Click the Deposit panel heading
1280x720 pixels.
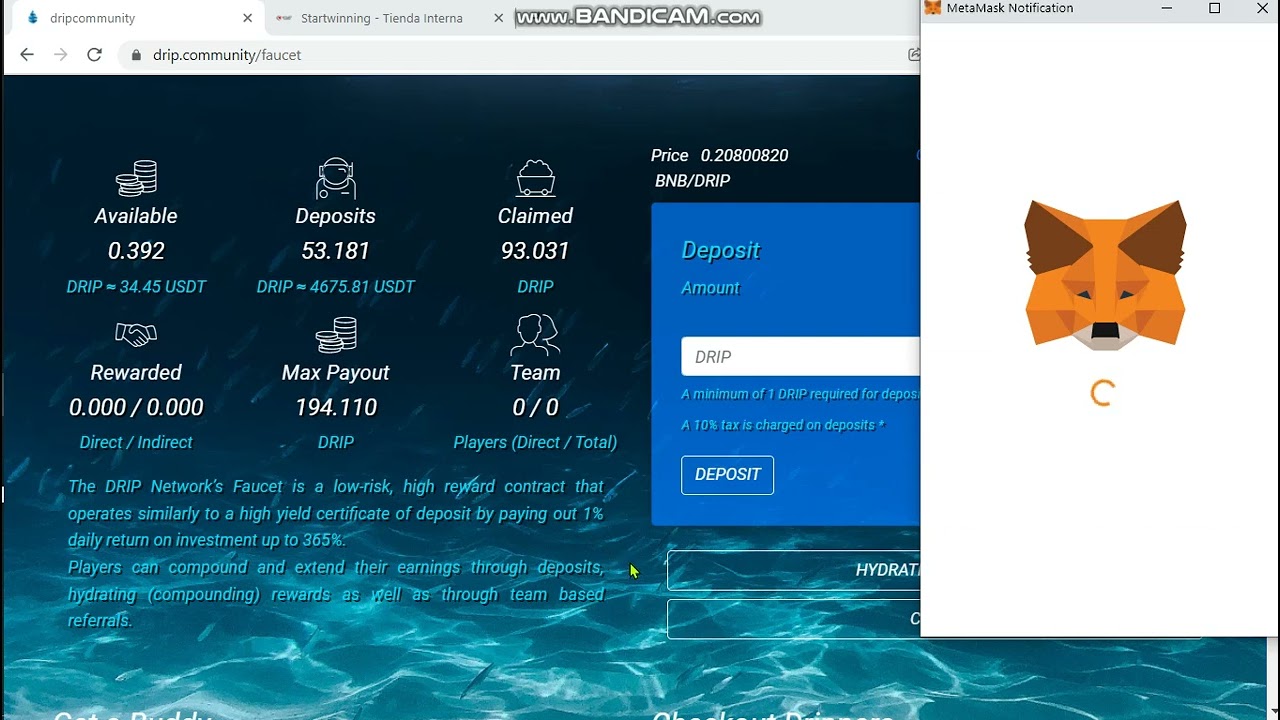[x=721, y=250]
